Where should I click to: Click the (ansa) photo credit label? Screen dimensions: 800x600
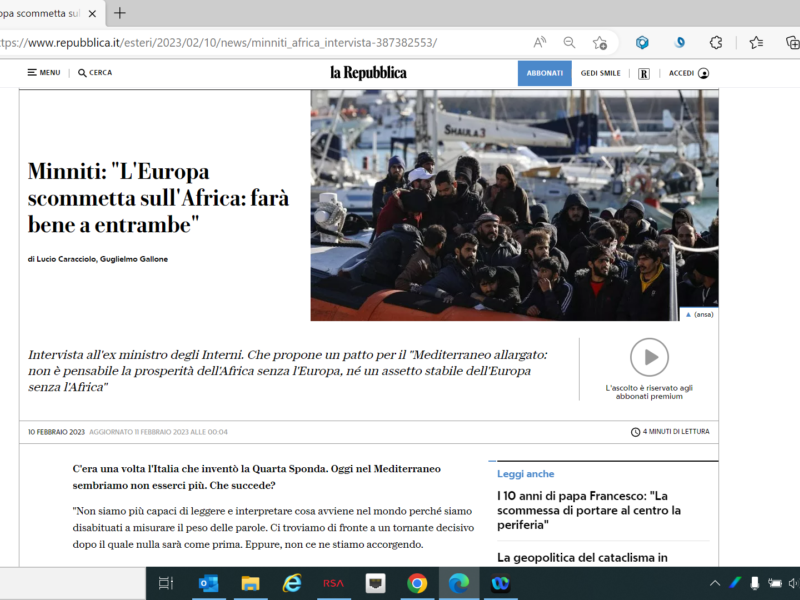[699, 314]
